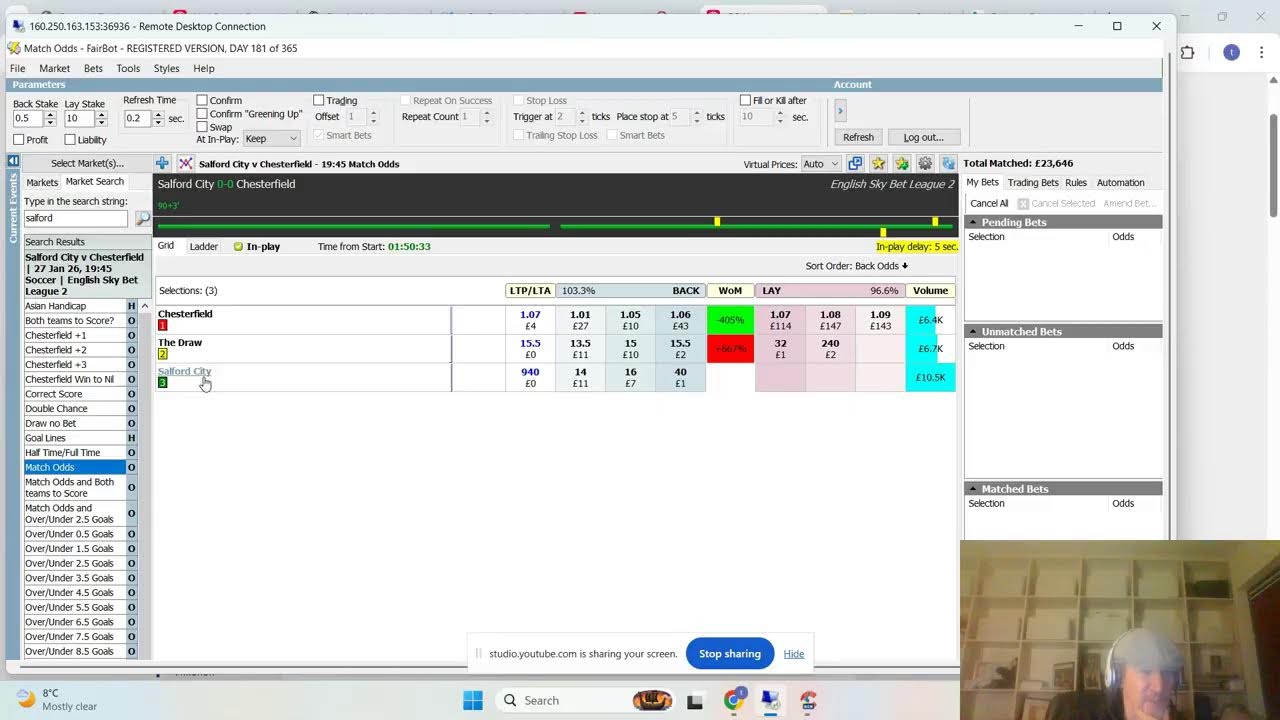Image resolution: width=1280 pixels, height=720 pixels.
Task: Click The Draw red WoM cell
Action: (x=730, y=349)
